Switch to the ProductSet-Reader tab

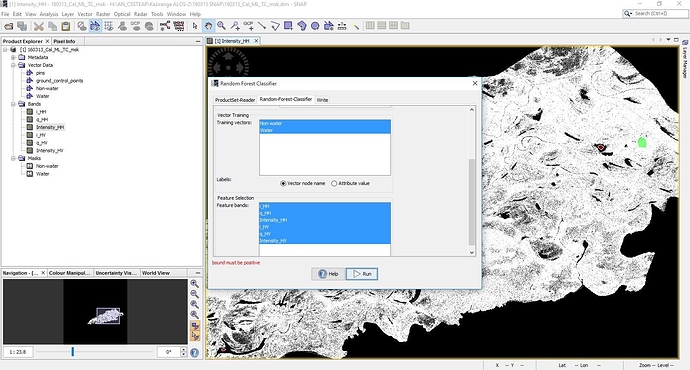click(235, 100)
